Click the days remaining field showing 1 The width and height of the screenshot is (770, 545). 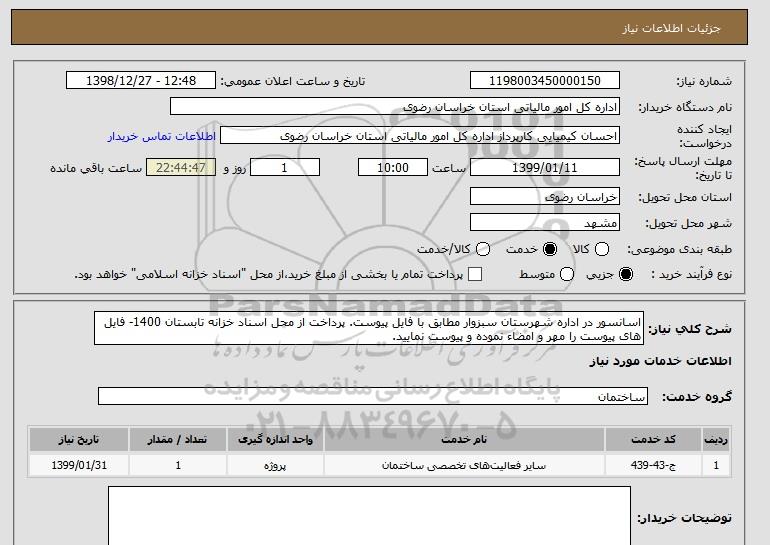(285, 167)
